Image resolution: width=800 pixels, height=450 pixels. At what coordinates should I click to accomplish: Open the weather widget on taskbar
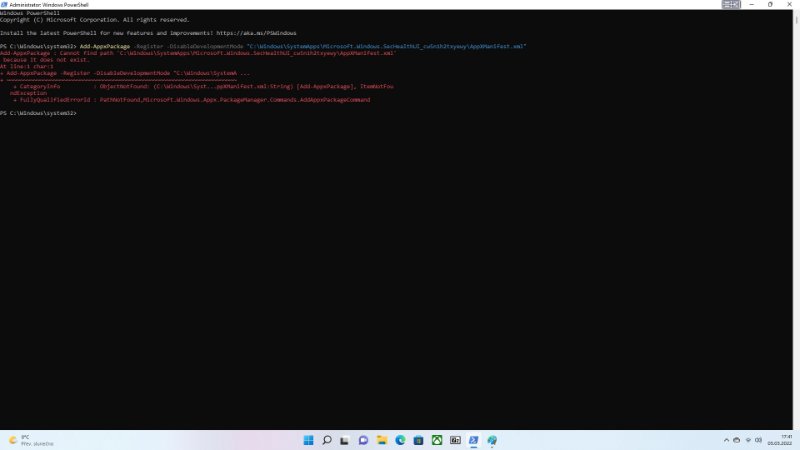tap(32, 440)
